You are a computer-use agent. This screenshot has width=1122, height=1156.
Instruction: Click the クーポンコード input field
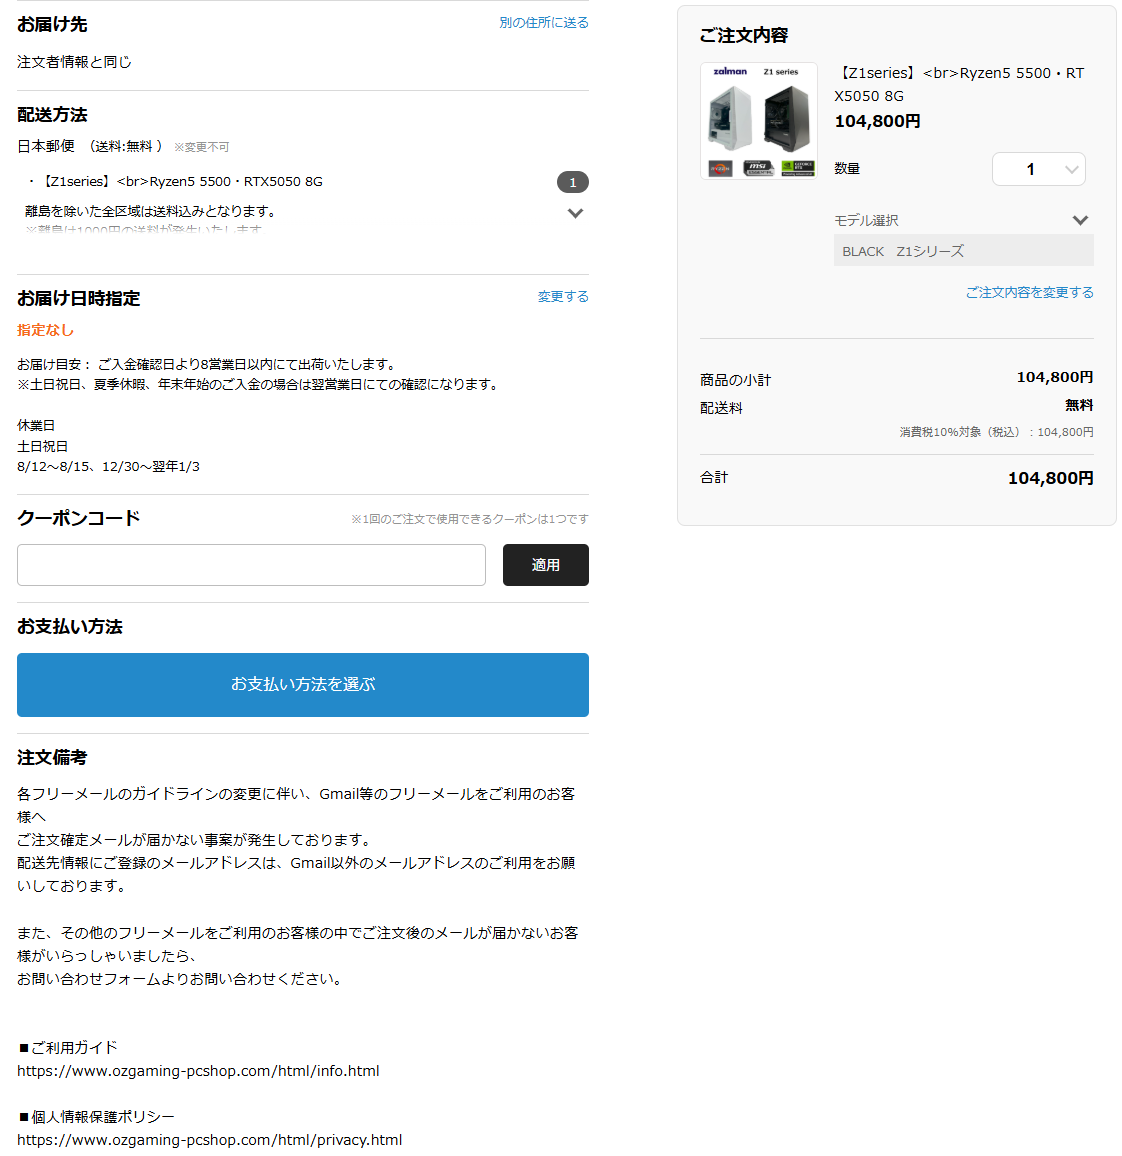251,565
